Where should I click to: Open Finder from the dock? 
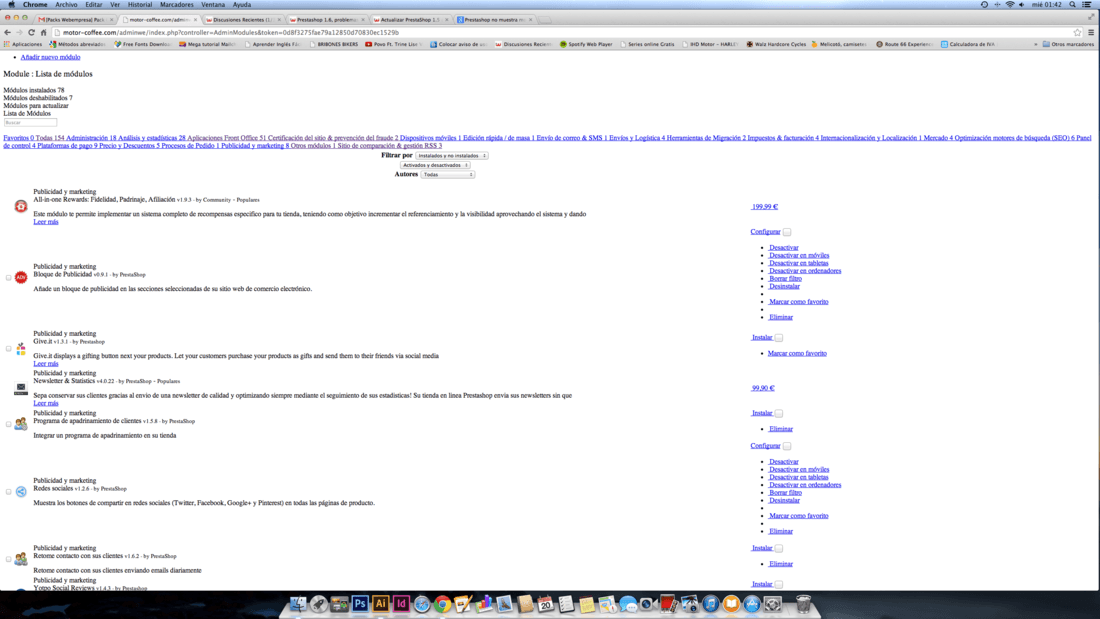297,604
